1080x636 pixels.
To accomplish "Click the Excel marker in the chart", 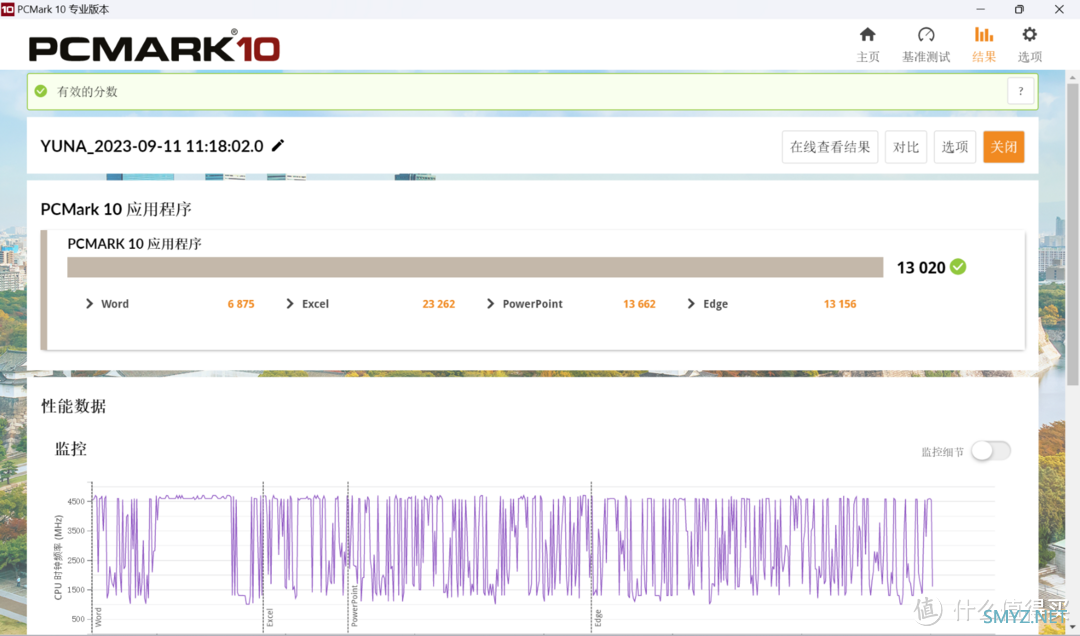I will tap(269, 617).
